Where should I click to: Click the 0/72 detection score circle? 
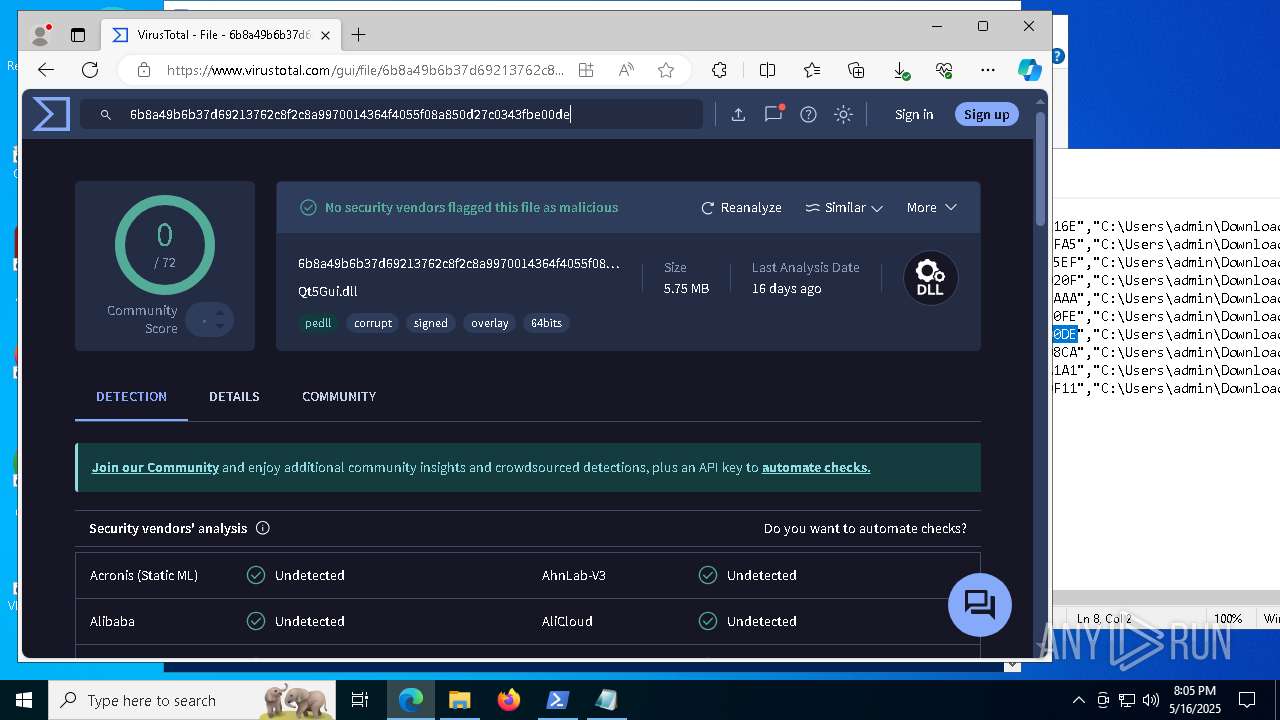(x=165, y=245)
